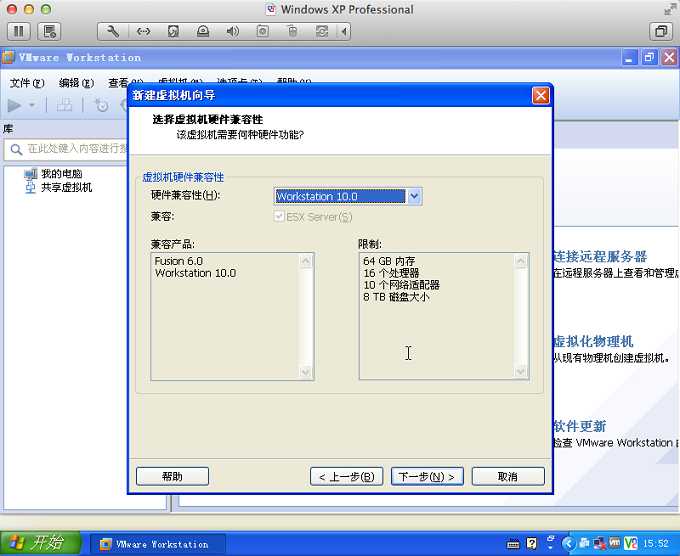
Task: Click compatible products list scroll-up arrow
Action: [306, 261]
